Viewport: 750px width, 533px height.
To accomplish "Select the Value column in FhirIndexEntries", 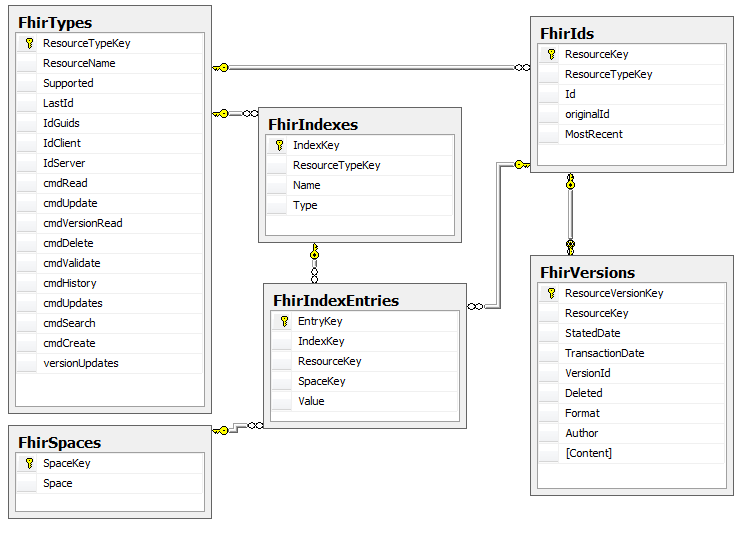I will (311, 401).
